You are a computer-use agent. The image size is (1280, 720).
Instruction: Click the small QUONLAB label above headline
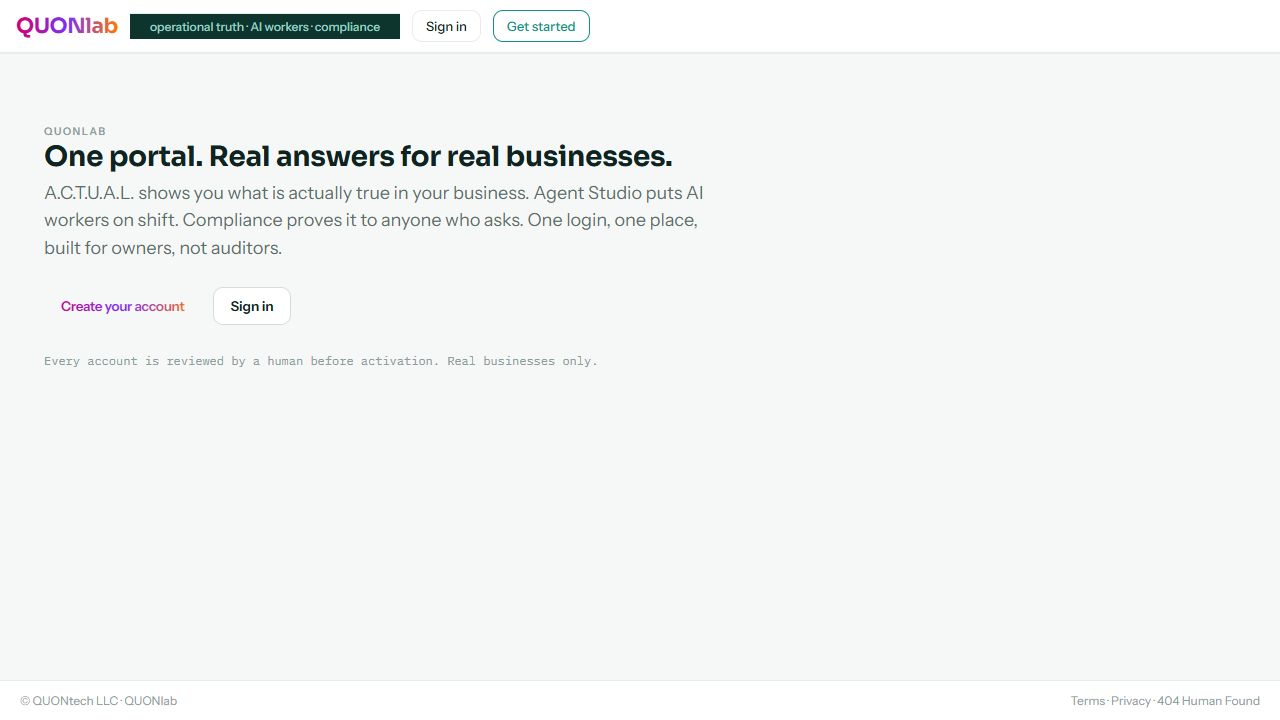(x=75, y=131)
